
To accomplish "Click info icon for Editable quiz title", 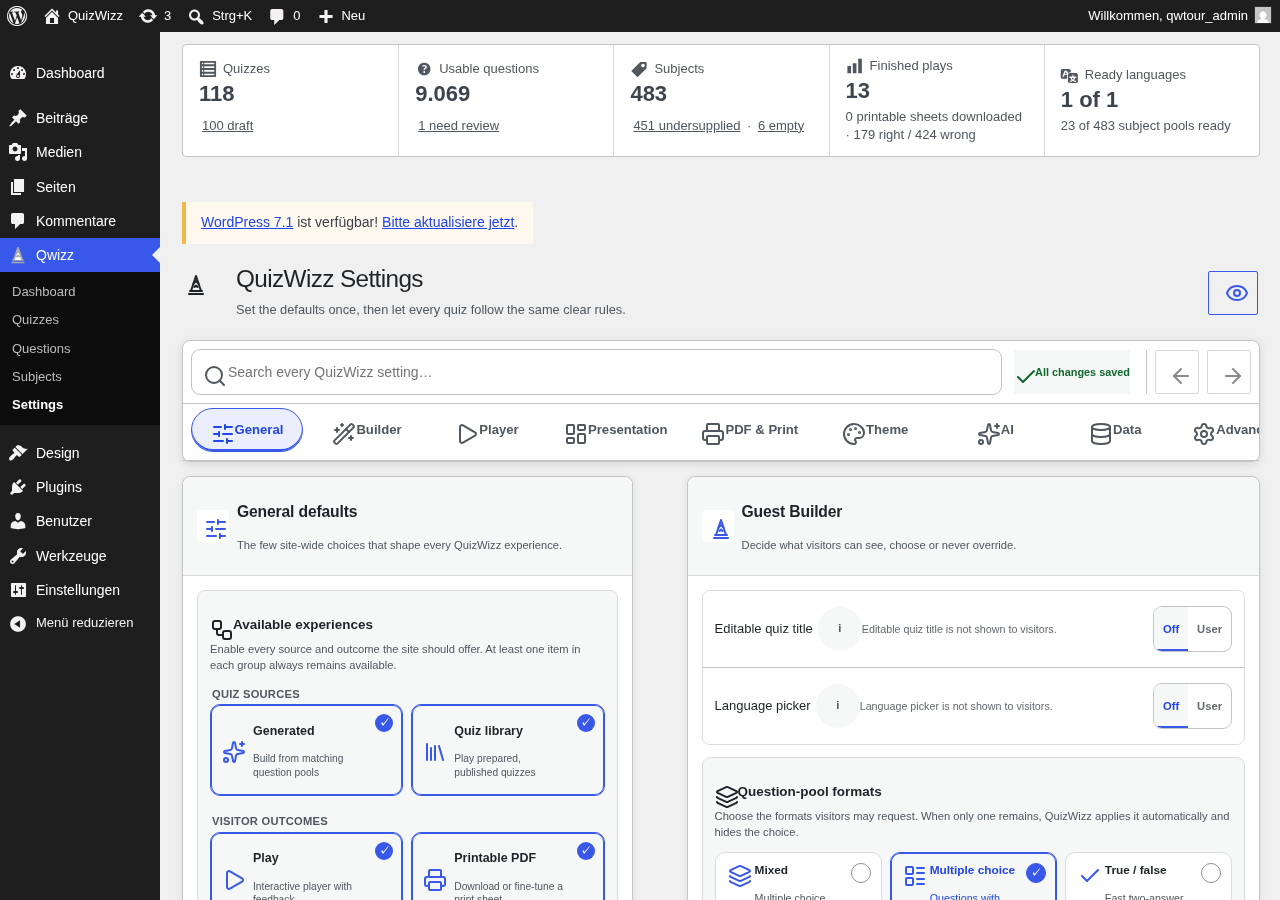I will click(840, 629).
